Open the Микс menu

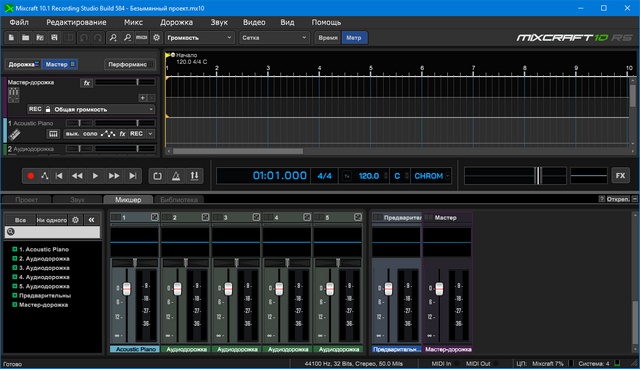pos(133,22)
